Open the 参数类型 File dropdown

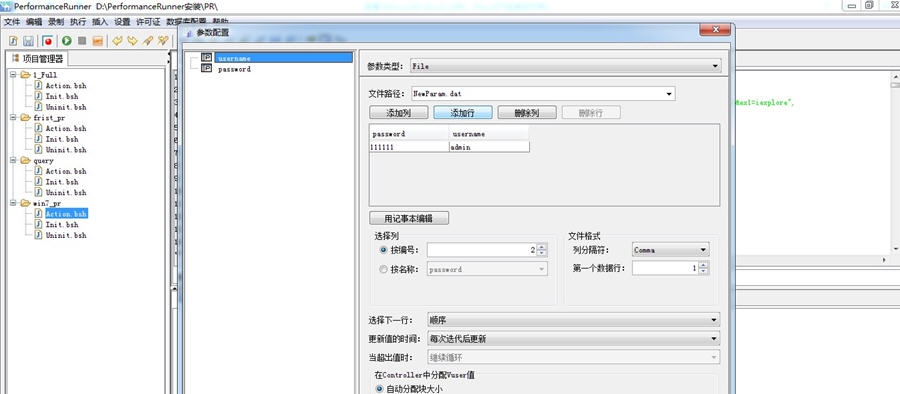coord(715,67)
